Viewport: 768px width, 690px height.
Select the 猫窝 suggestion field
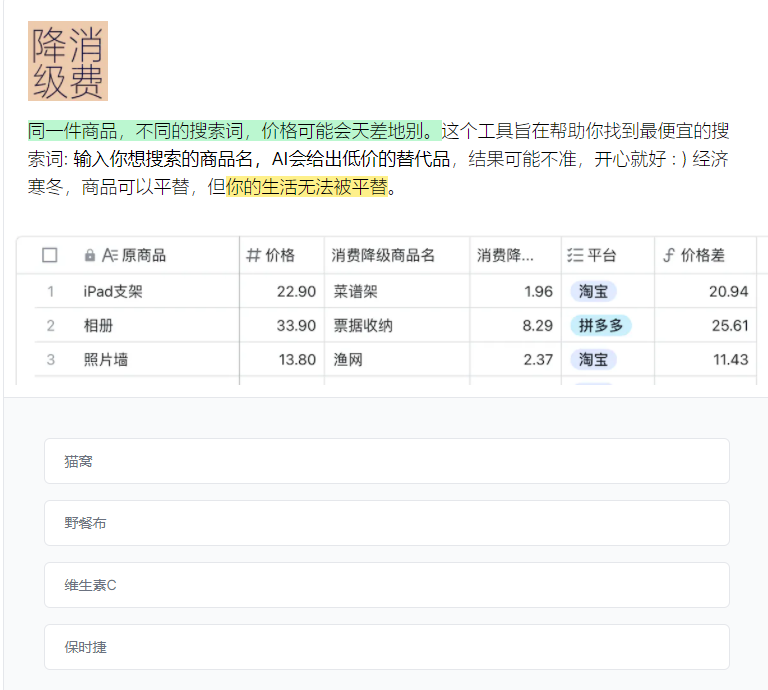coord(386,461)
